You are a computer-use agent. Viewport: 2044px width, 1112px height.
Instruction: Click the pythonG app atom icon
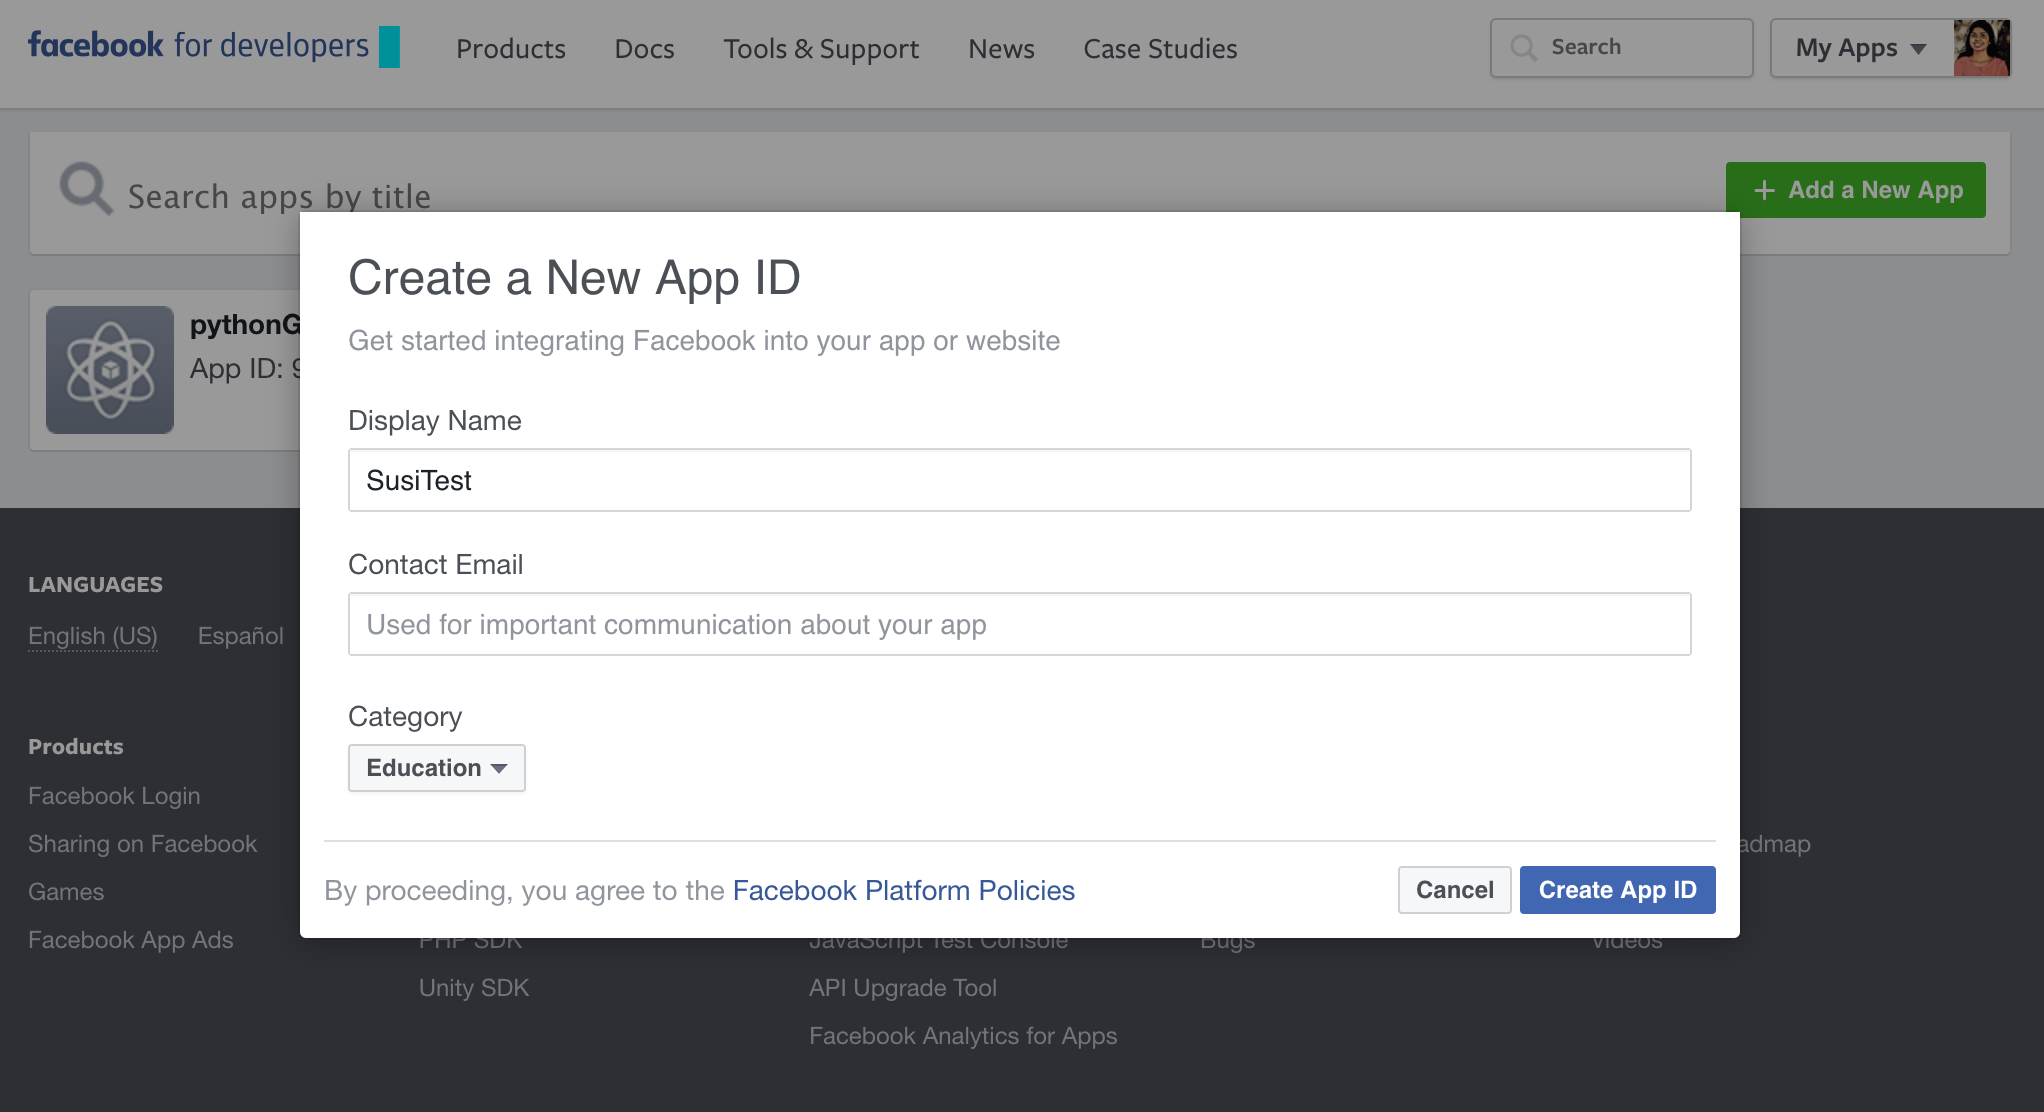click(110, 370)
